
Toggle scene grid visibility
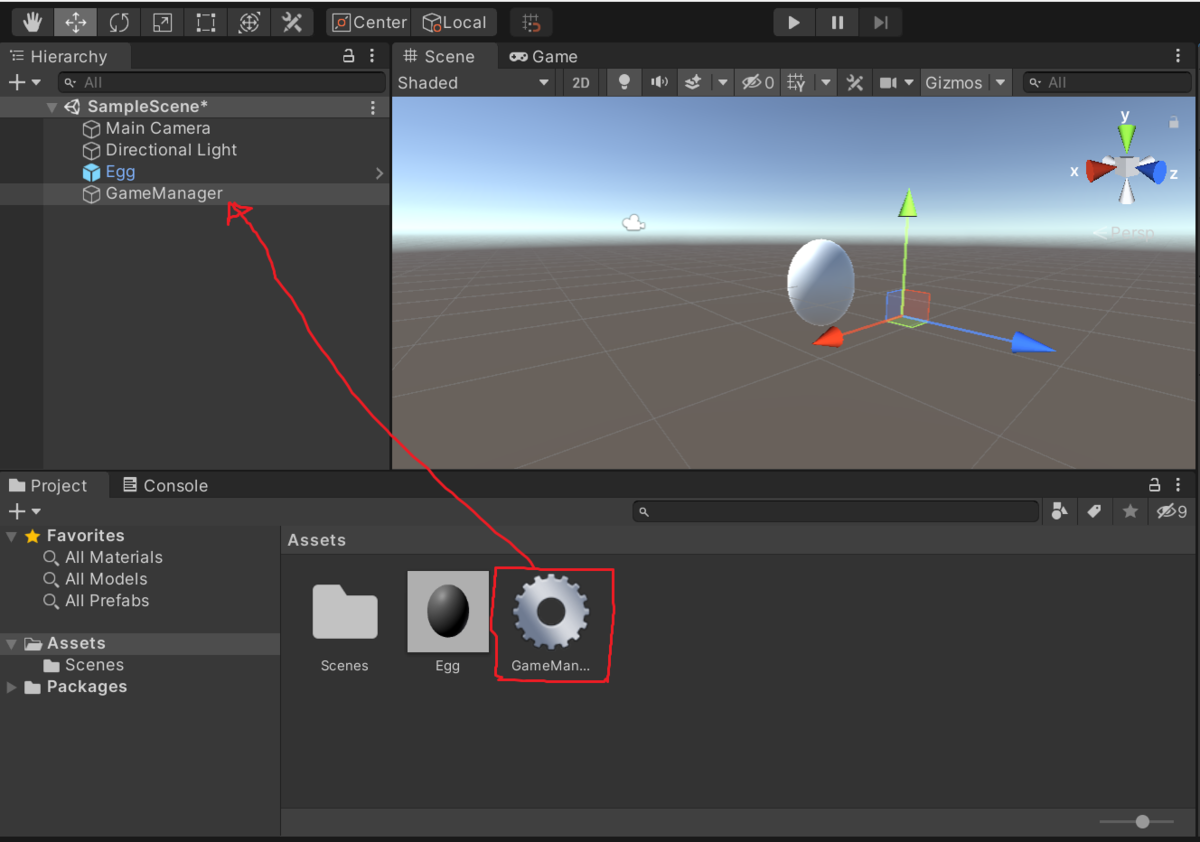[796, 83]
